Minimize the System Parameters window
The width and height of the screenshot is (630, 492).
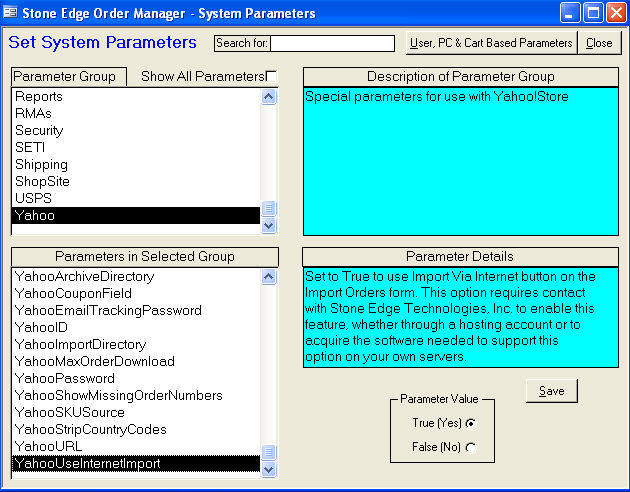tap(570, 13)
